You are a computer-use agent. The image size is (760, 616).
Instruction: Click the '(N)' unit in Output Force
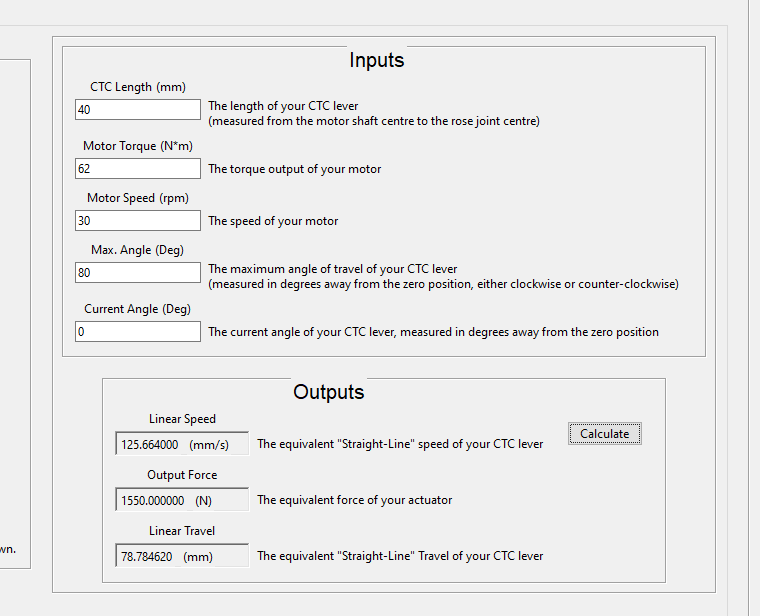[x=204, y=501]
